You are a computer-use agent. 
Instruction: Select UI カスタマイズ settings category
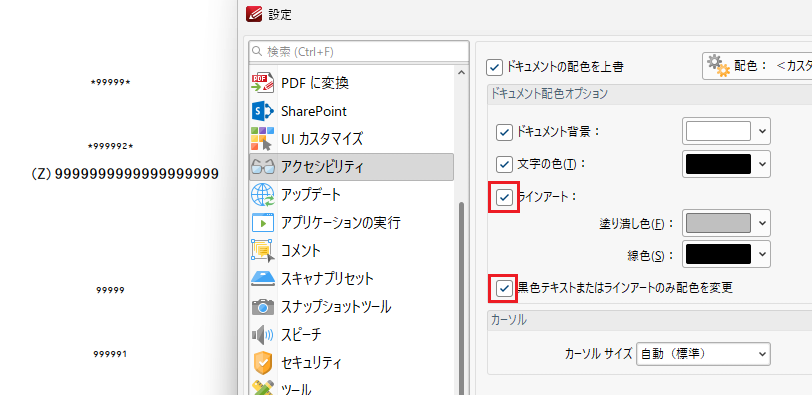click(351, 139)
